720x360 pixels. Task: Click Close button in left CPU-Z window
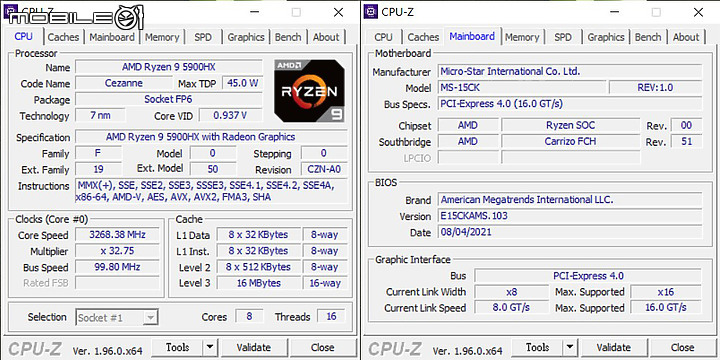click(323, 348)
